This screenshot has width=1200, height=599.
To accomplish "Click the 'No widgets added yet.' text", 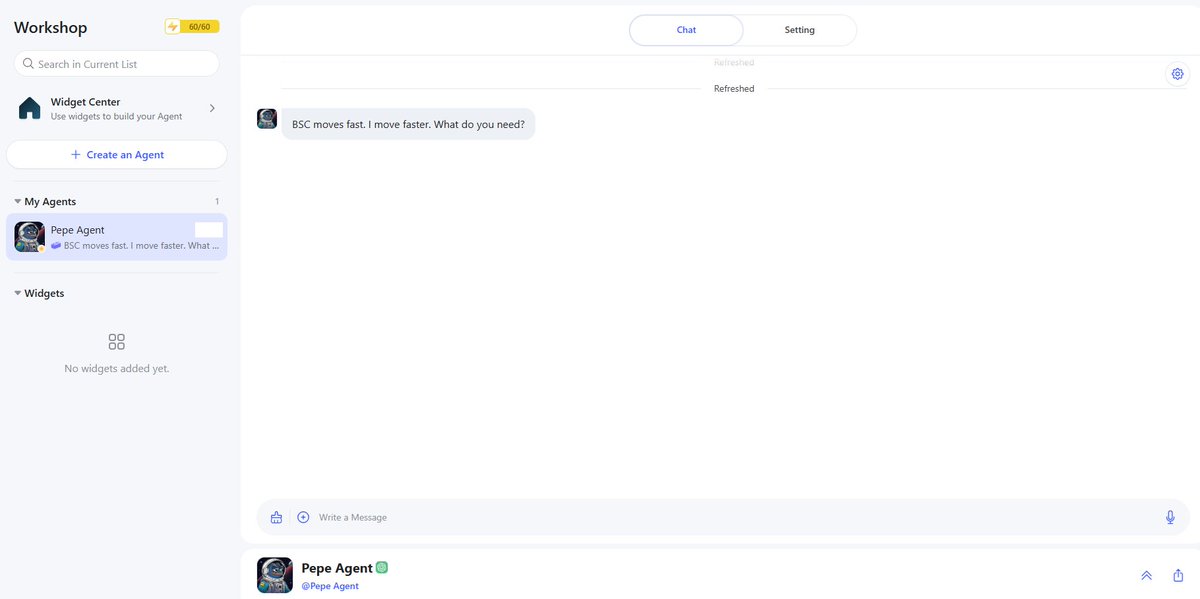I will [117, 369].
